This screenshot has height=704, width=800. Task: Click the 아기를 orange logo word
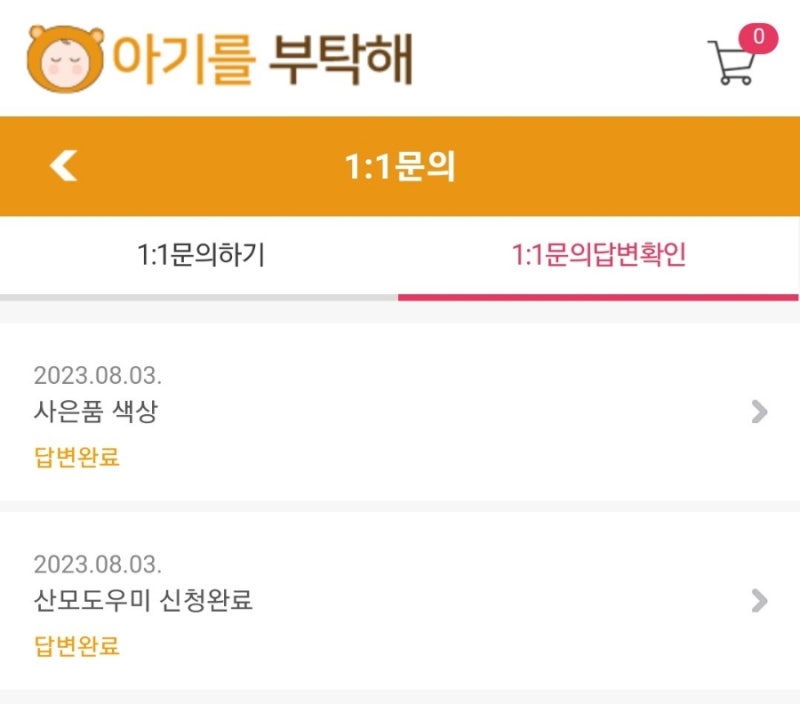(x=183, y=60)
